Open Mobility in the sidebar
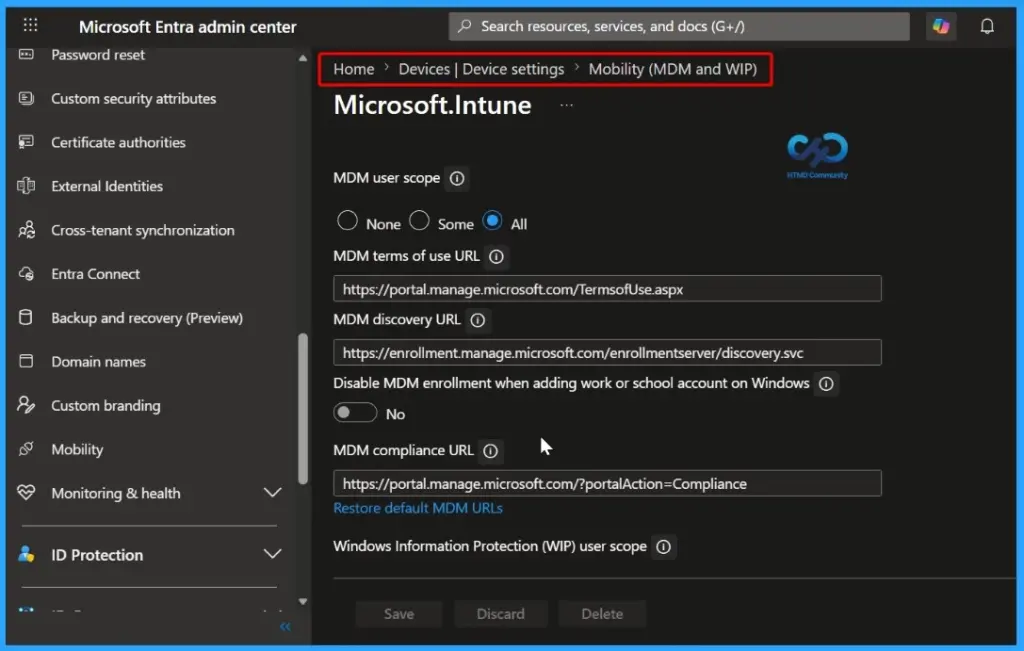1024x651 pixels. [77, 449]
